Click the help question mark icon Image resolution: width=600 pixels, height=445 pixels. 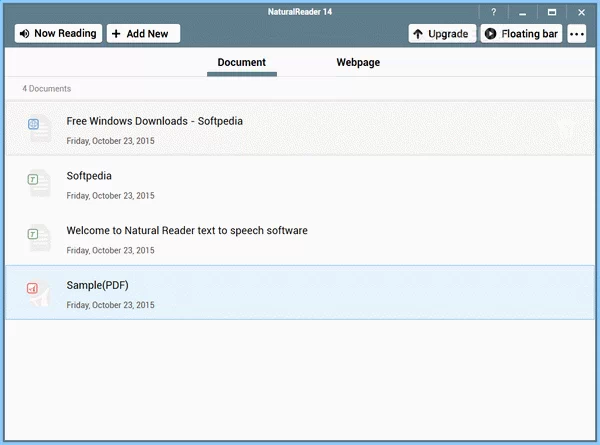(493, 12)
